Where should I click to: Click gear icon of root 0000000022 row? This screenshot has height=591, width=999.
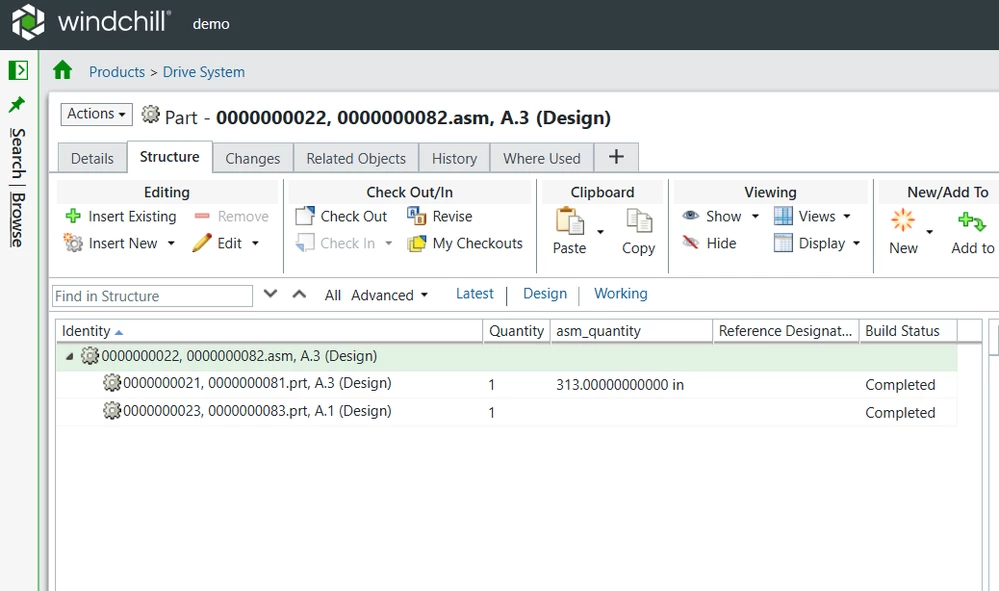(x=90, y=355)
